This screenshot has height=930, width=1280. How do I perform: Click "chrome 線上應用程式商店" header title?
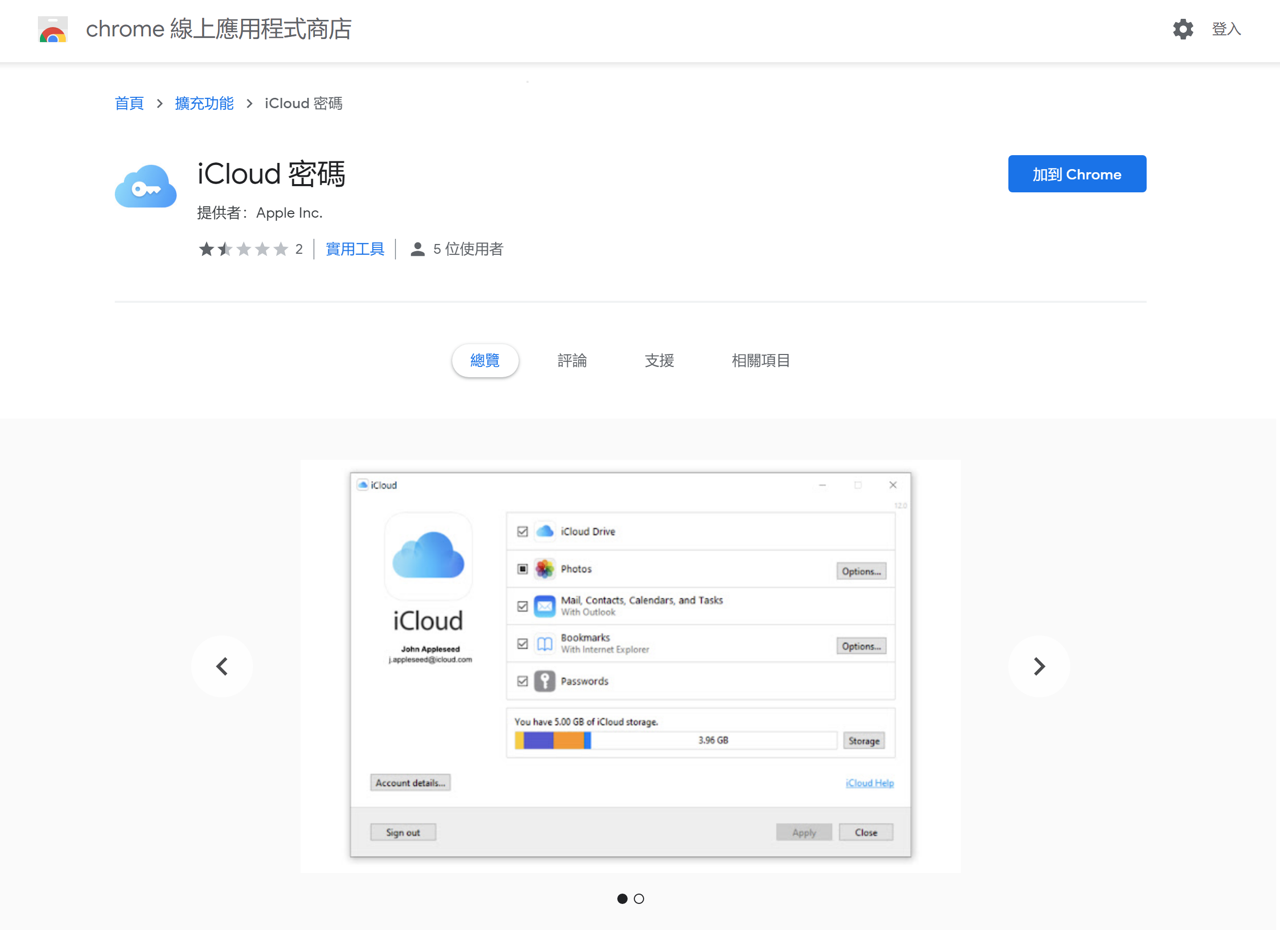219,29
